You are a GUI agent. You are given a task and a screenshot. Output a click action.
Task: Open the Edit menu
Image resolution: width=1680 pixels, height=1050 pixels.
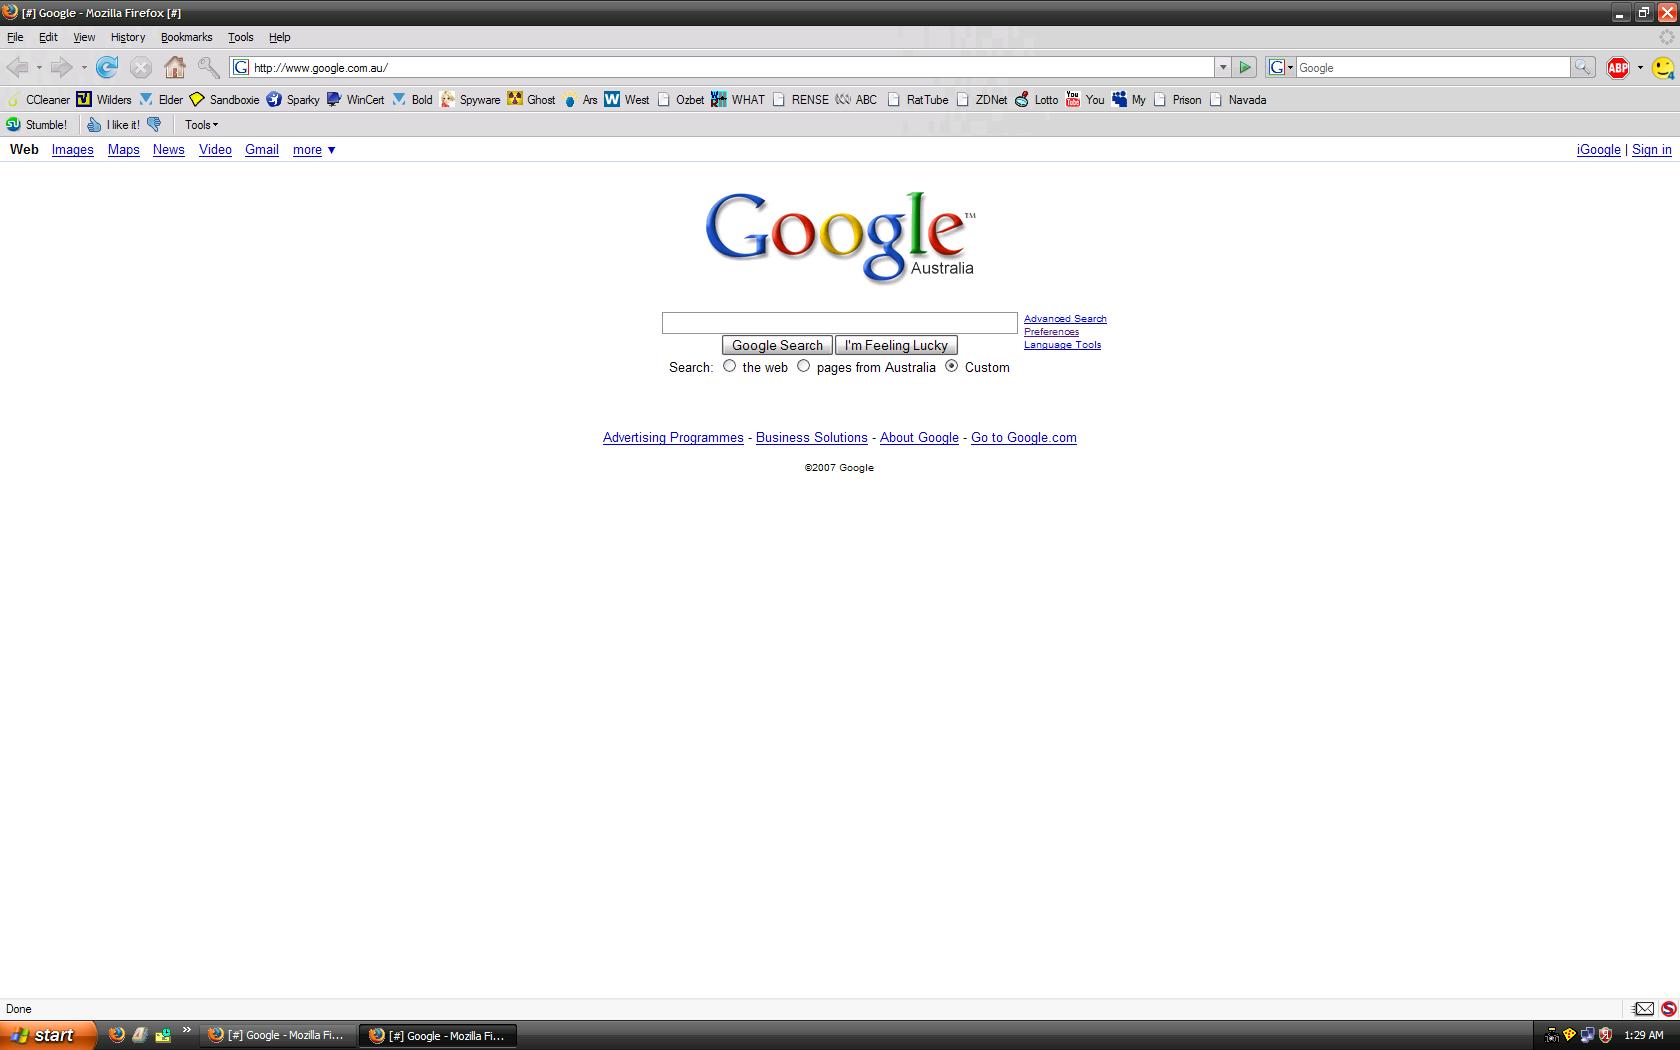click(x=48, y=37)
